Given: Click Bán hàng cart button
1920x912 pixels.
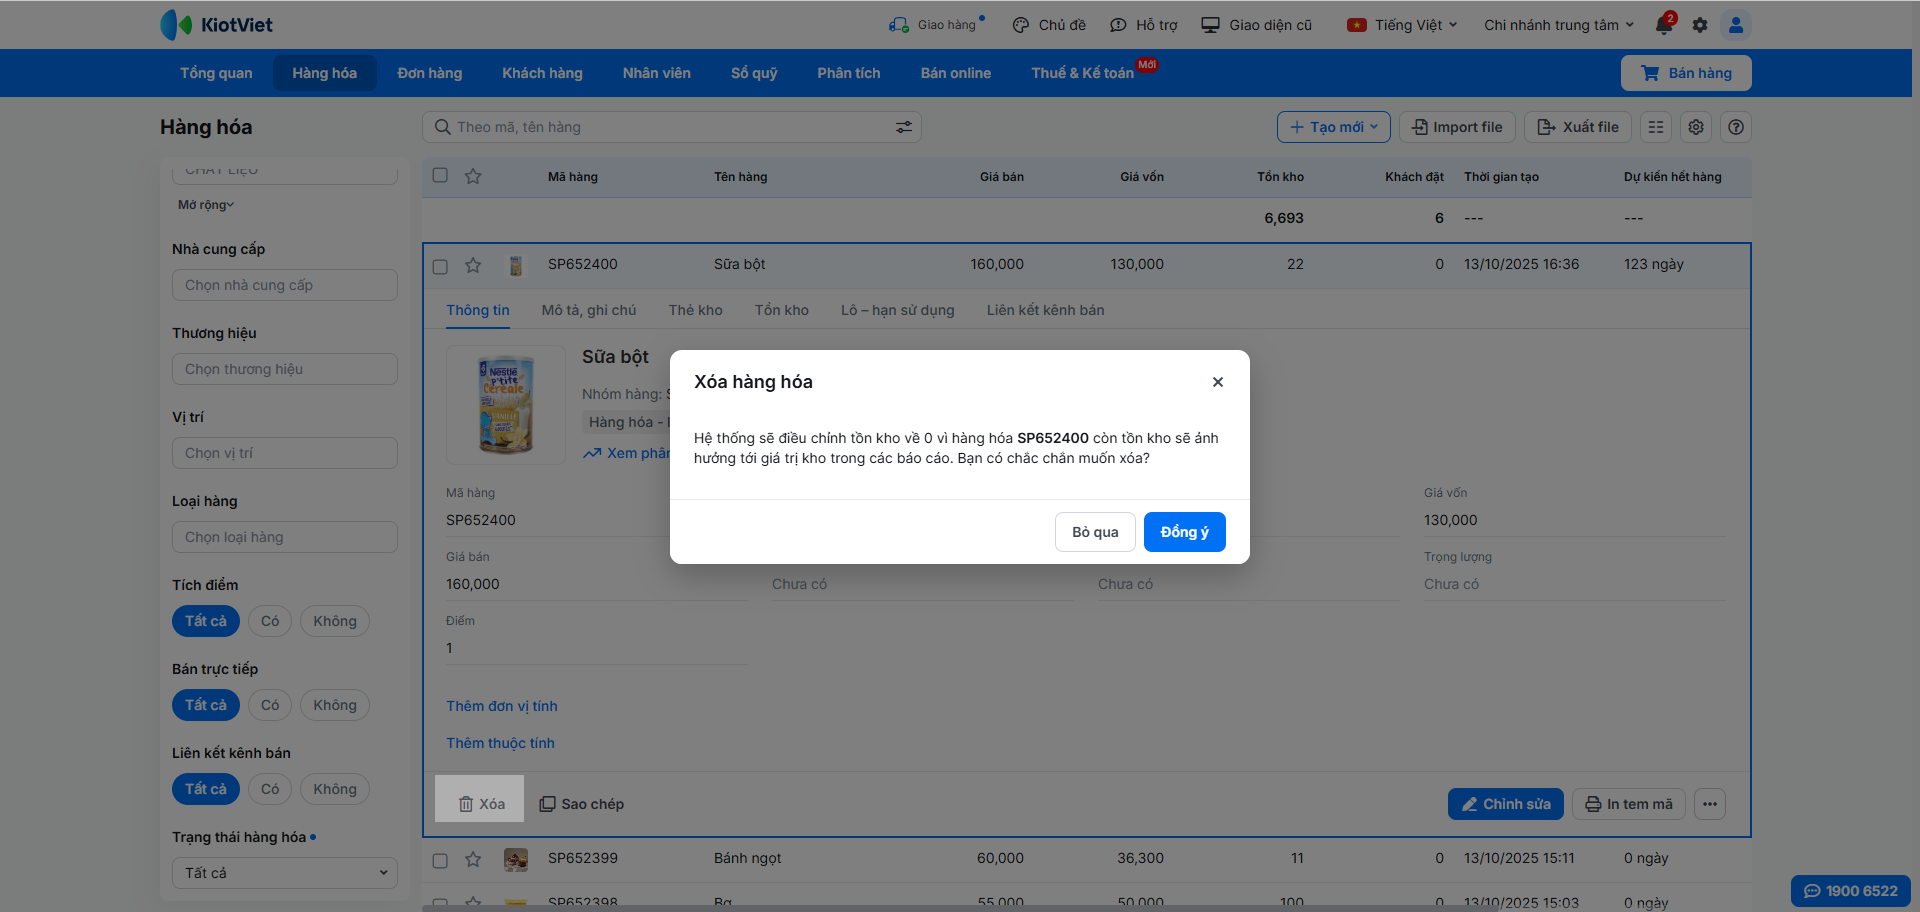Looking at the screenshot, I should coord(1686,73).
